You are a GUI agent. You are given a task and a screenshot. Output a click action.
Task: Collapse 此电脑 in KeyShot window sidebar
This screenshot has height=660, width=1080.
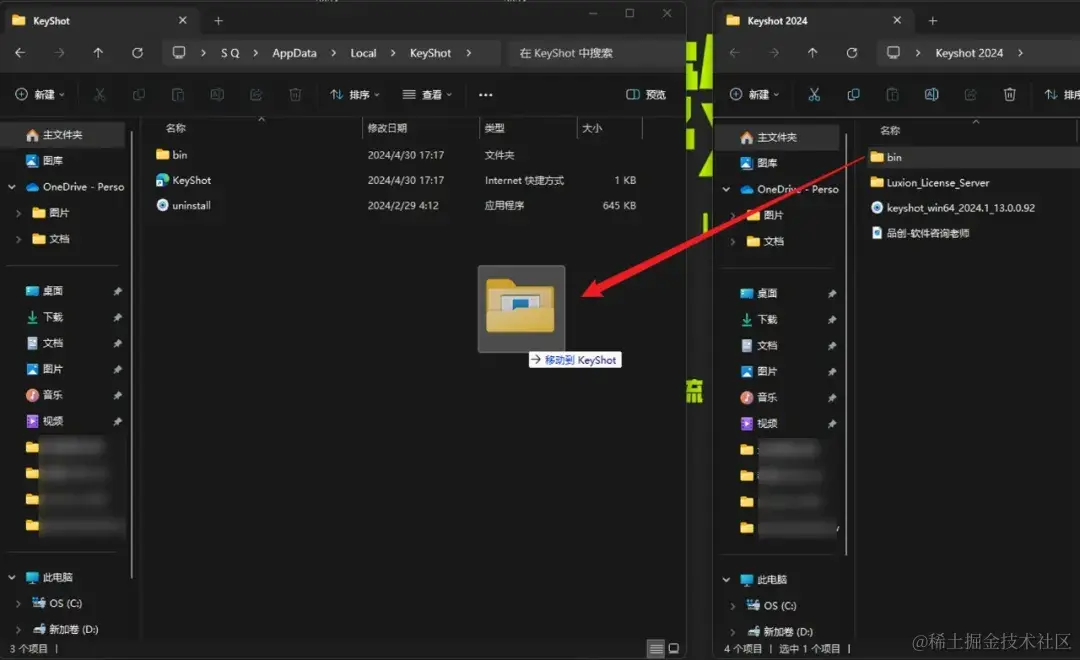click(x=12, y=577)
